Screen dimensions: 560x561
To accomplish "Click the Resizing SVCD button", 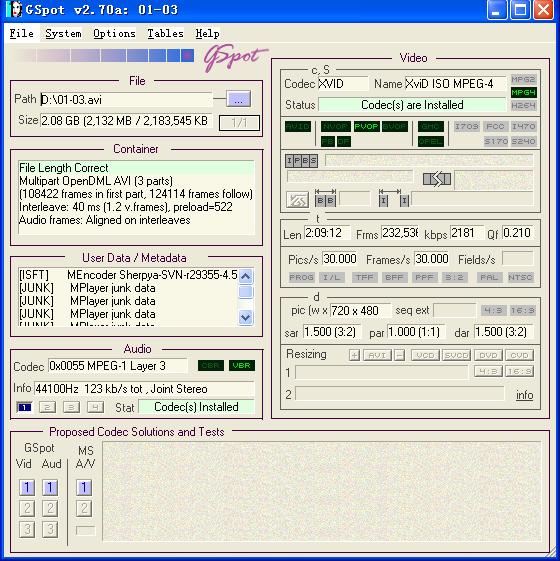I will pyautogui.click(x=456, y=355).
